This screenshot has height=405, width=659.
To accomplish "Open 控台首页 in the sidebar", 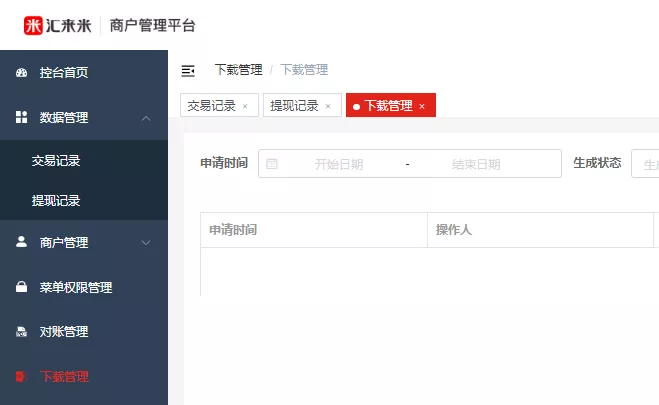I will click(x=64, y=73).
